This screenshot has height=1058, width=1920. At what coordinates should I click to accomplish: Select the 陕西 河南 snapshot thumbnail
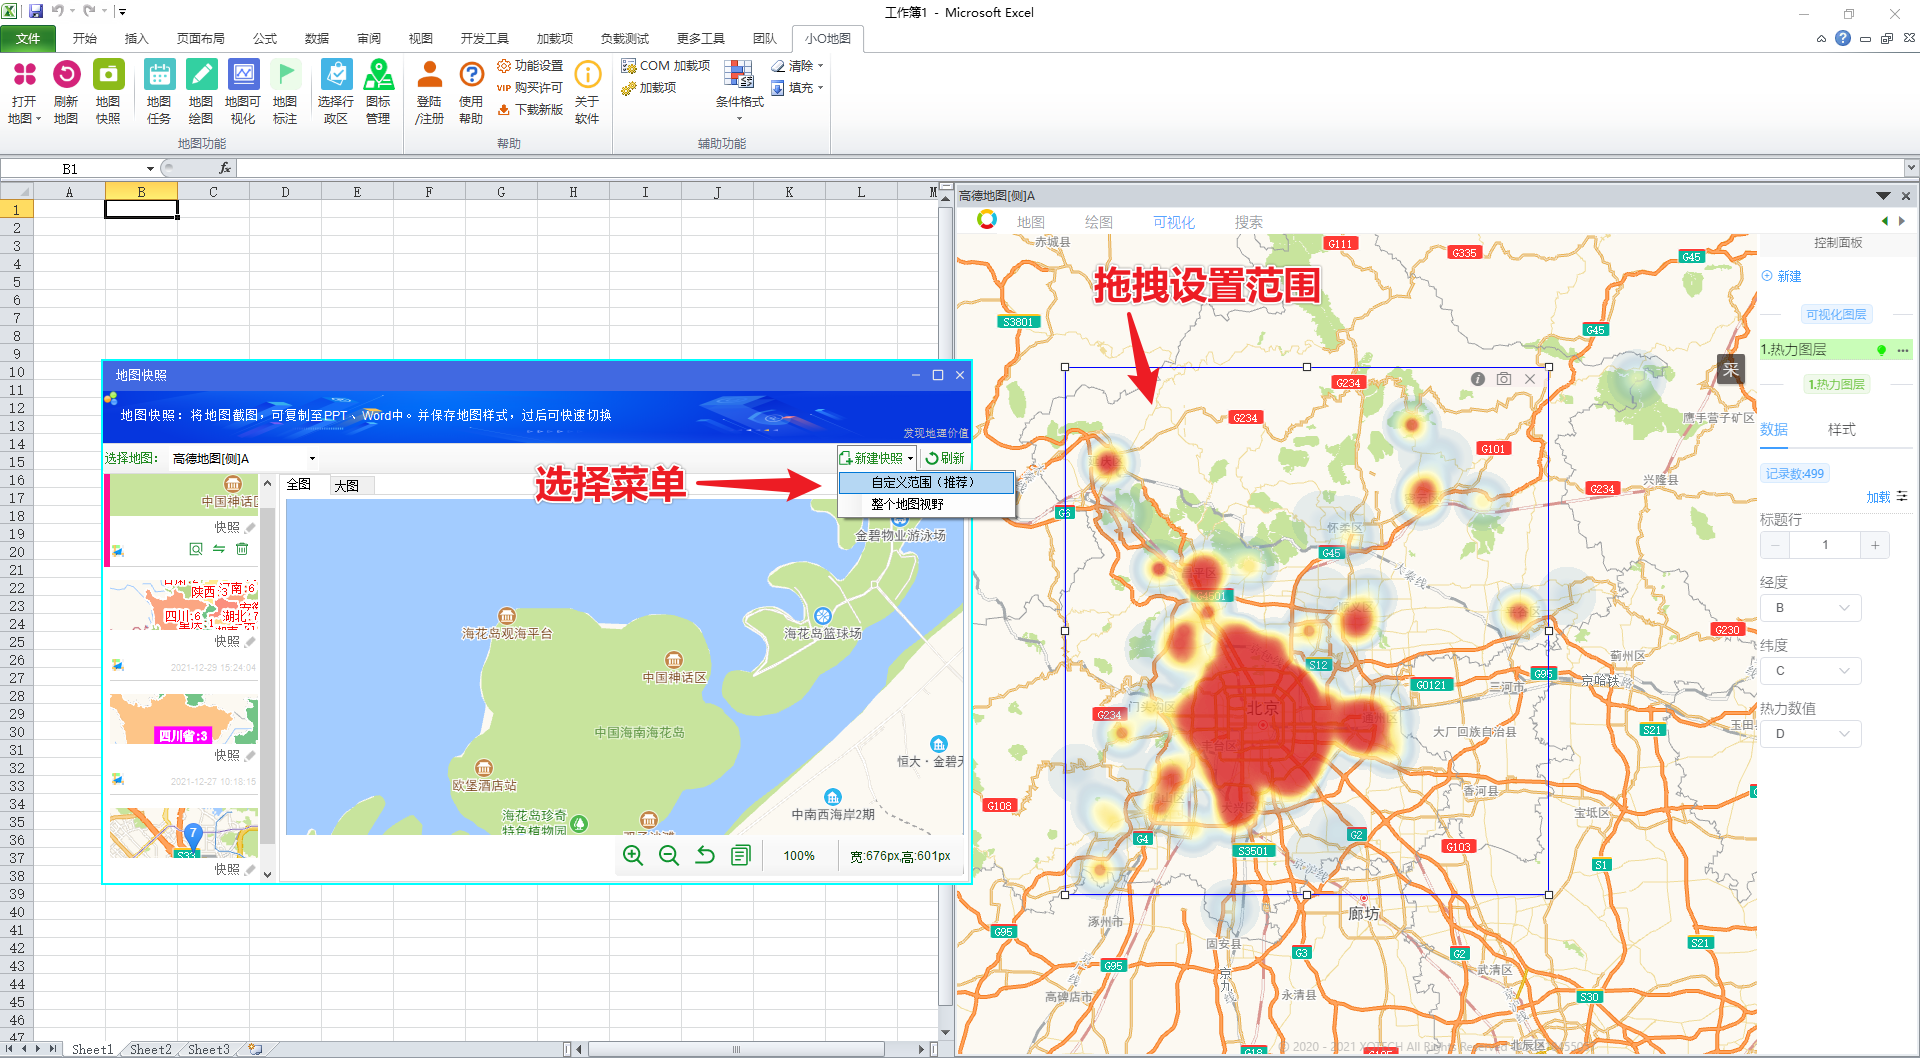click(x=184, y=604)
